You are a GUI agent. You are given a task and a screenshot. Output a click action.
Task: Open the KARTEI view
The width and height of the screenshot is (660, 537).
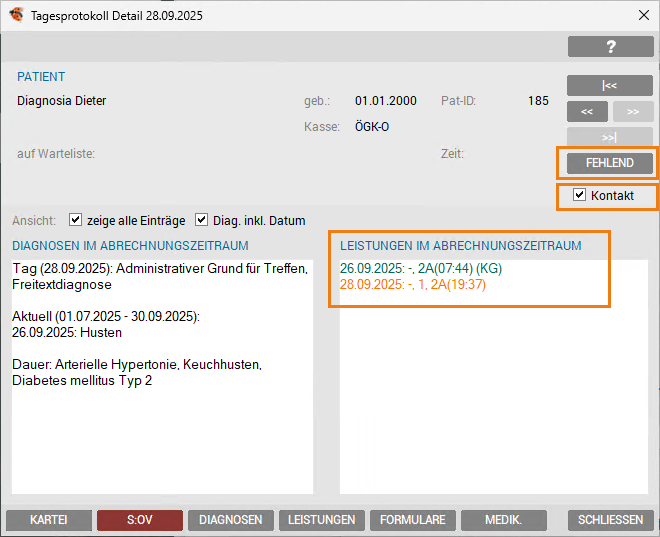tap(48, 520)
